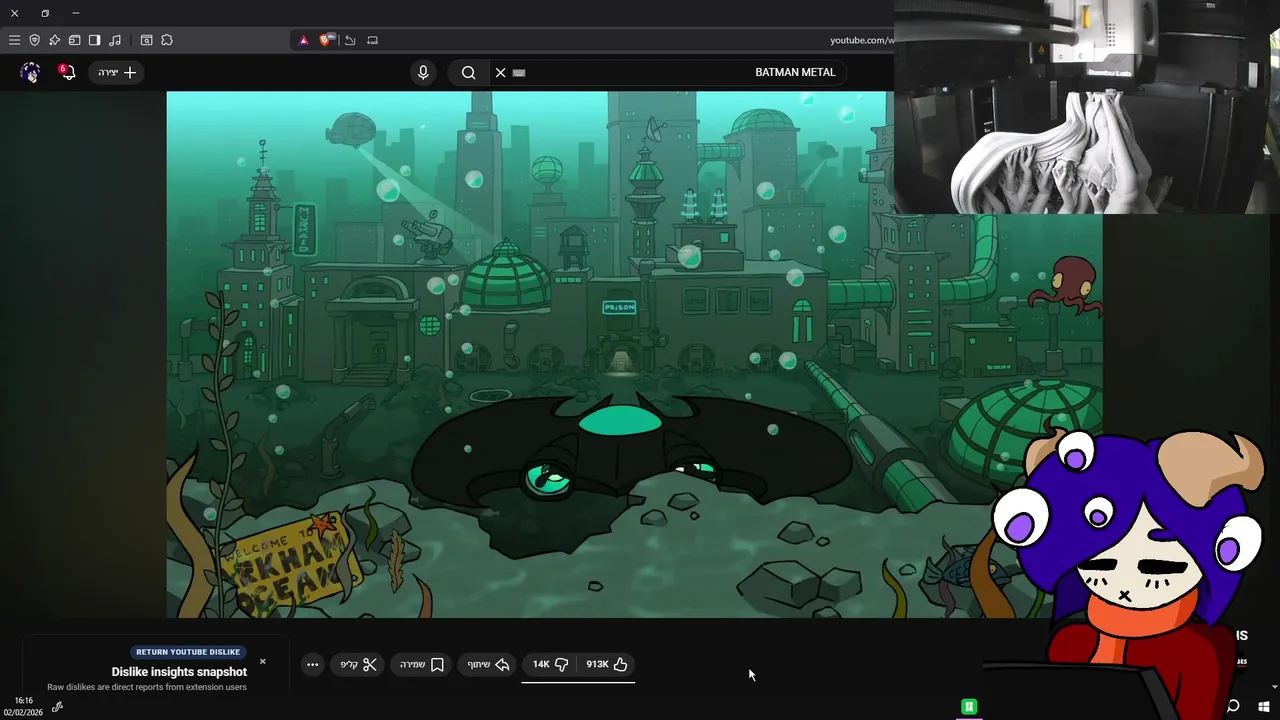
Task: Open the Brave Shields lion icon
Action: click(x=326, y=40)
